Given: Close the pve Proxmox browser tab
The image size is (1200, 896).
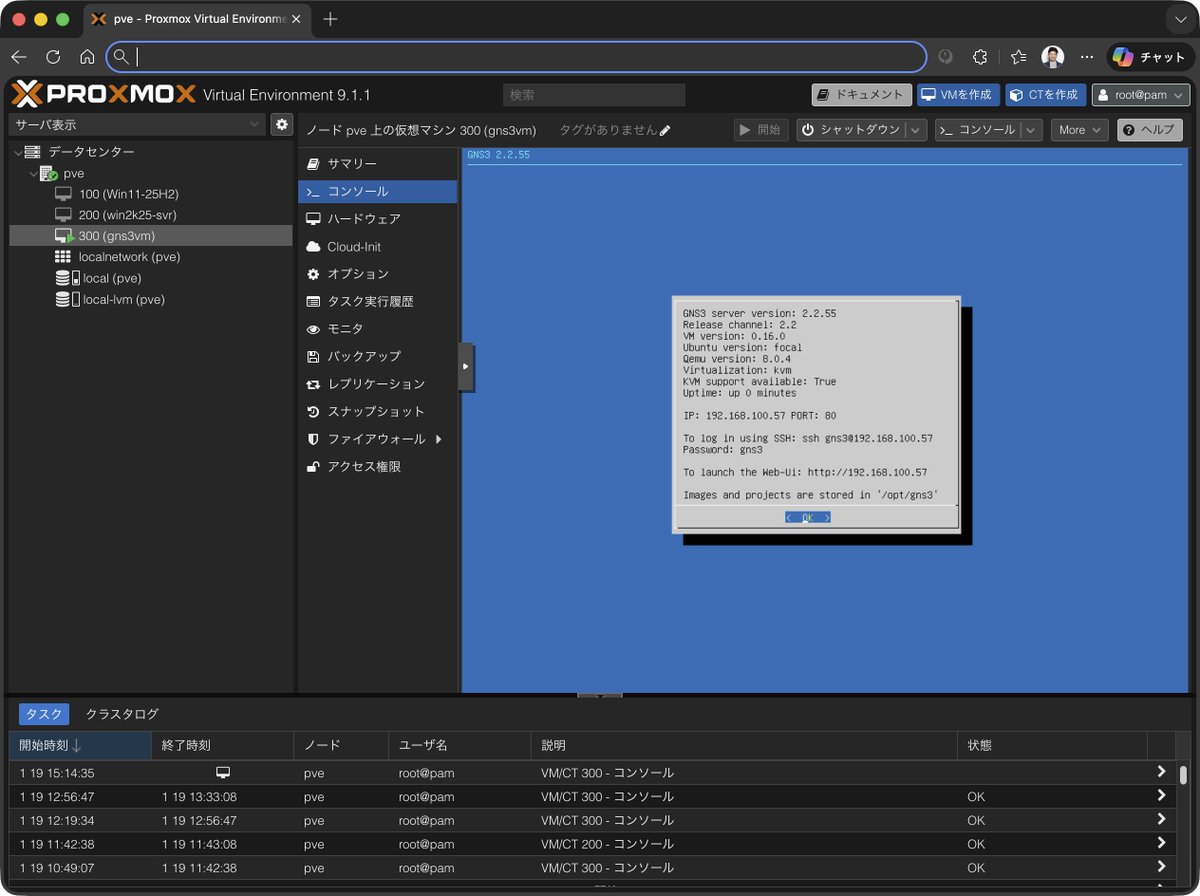Looking at the screenshot, I should pyautogui.click(x=296, y=19).
